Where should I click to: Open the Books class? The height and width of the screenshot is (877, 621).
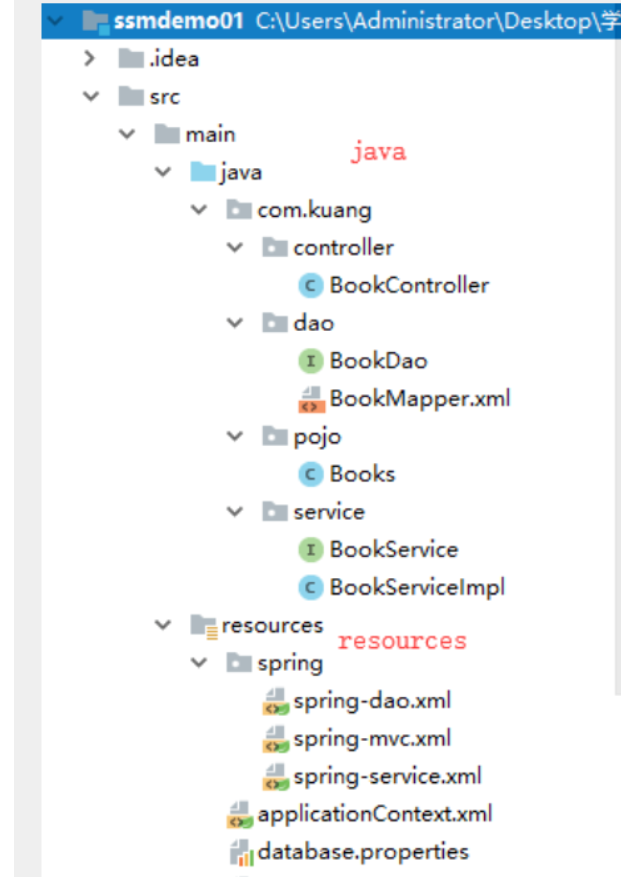click(x=363, y=474)
